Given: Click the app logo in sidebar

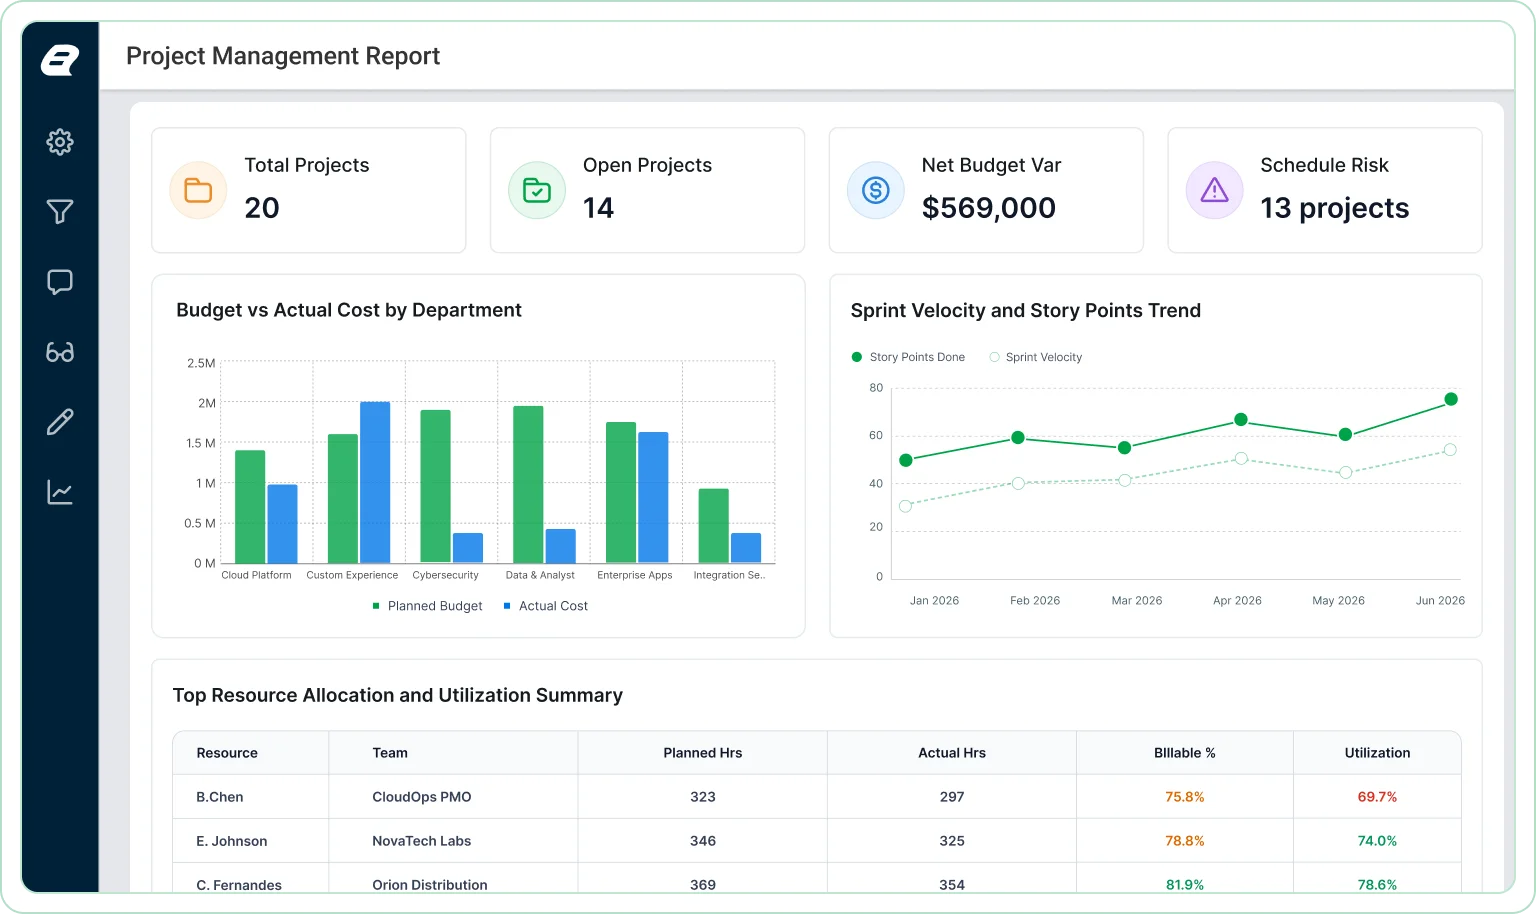Looking at the screenshot, I should click(60, 60).
